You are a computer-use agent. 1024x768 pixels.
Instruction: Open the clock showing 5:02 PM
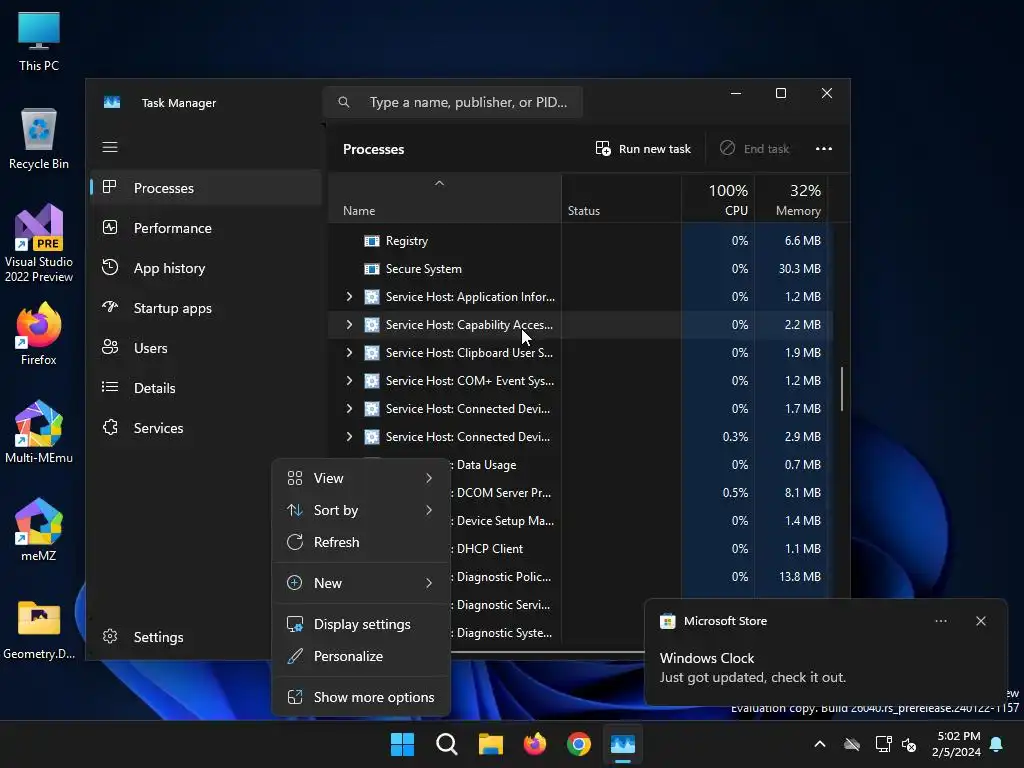click(956, 744)
